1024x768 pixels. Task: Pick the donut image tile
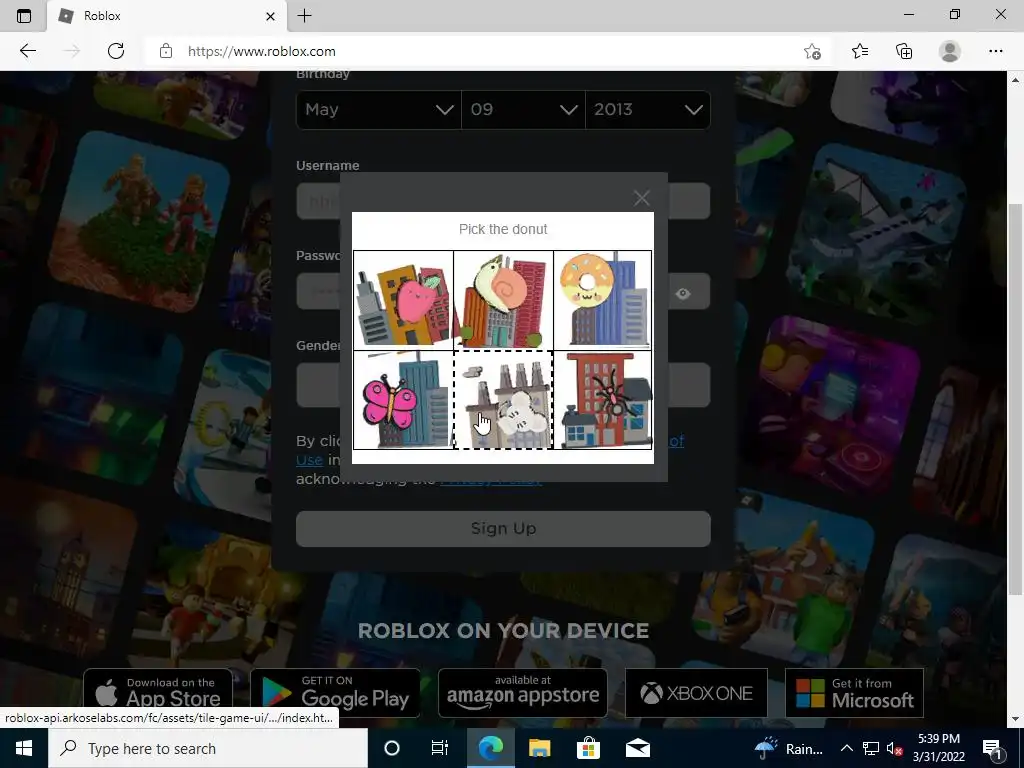[x=602, y=300]
